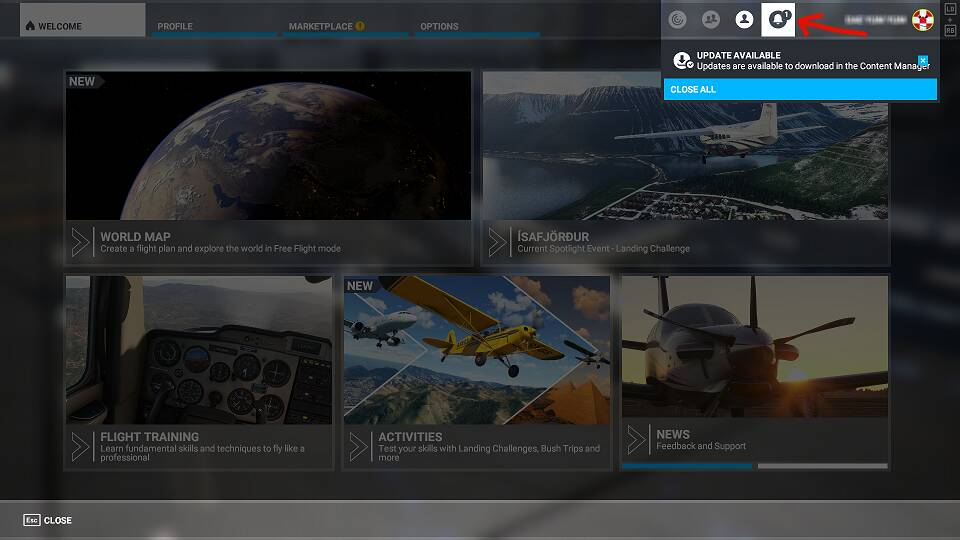Image resolution: width=960 pixels, height=540 pixels.
Task: Open the friends group icon
Action: pyautogui.click(x=710, y=20)
